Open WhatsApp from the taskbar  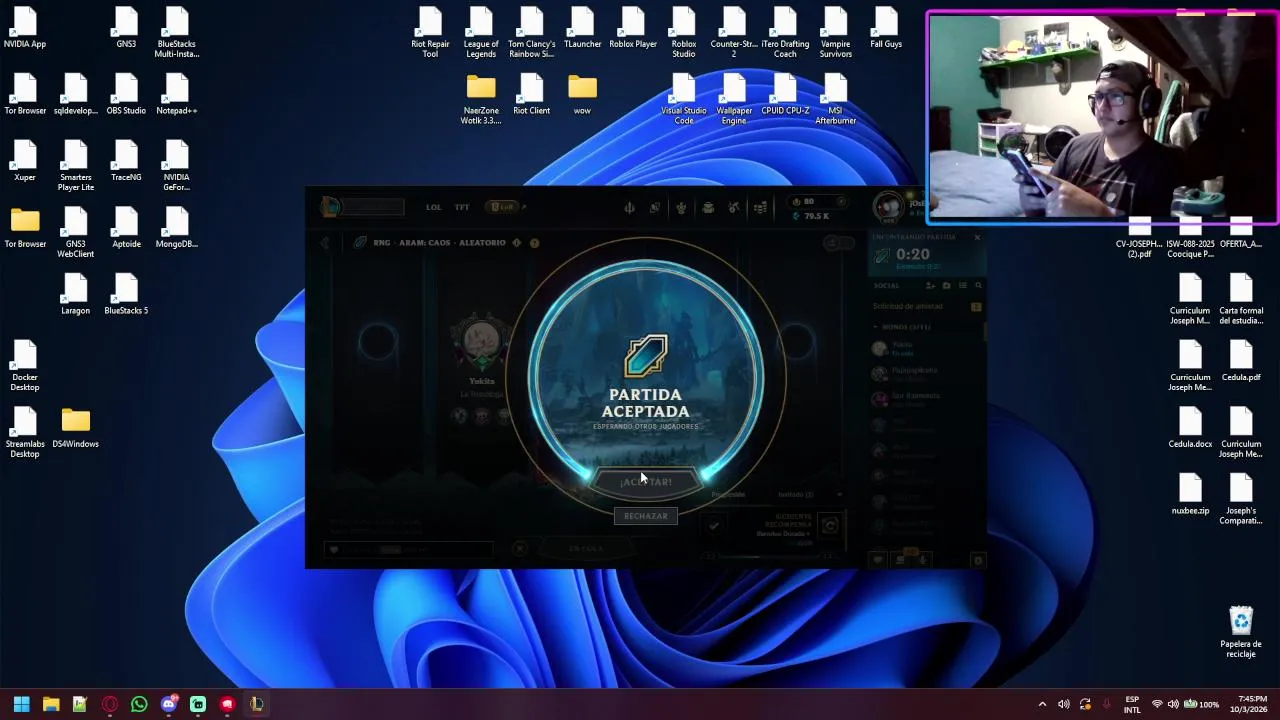tap(139, 704)
